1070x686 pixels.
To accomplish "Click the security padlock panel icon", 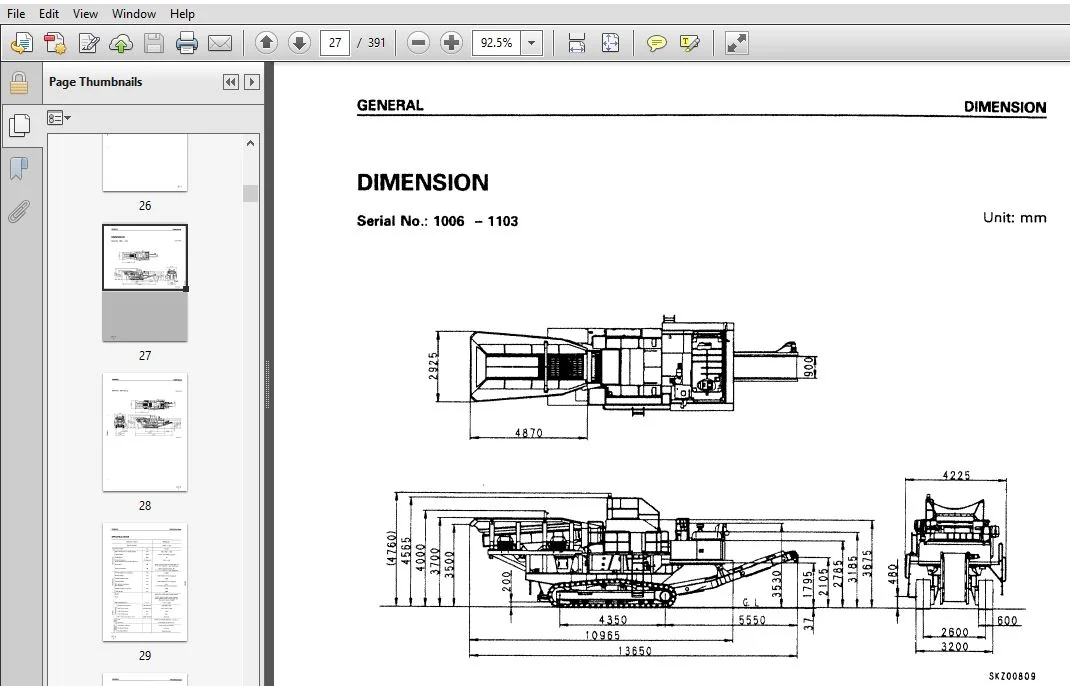I will pyautogui.click(x=19, y=83).
